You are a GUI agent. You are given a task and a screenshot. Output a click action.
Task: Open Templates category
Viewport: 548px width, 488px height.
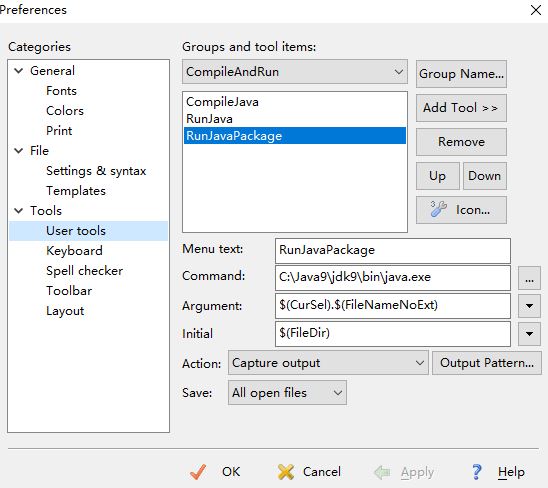76,191
